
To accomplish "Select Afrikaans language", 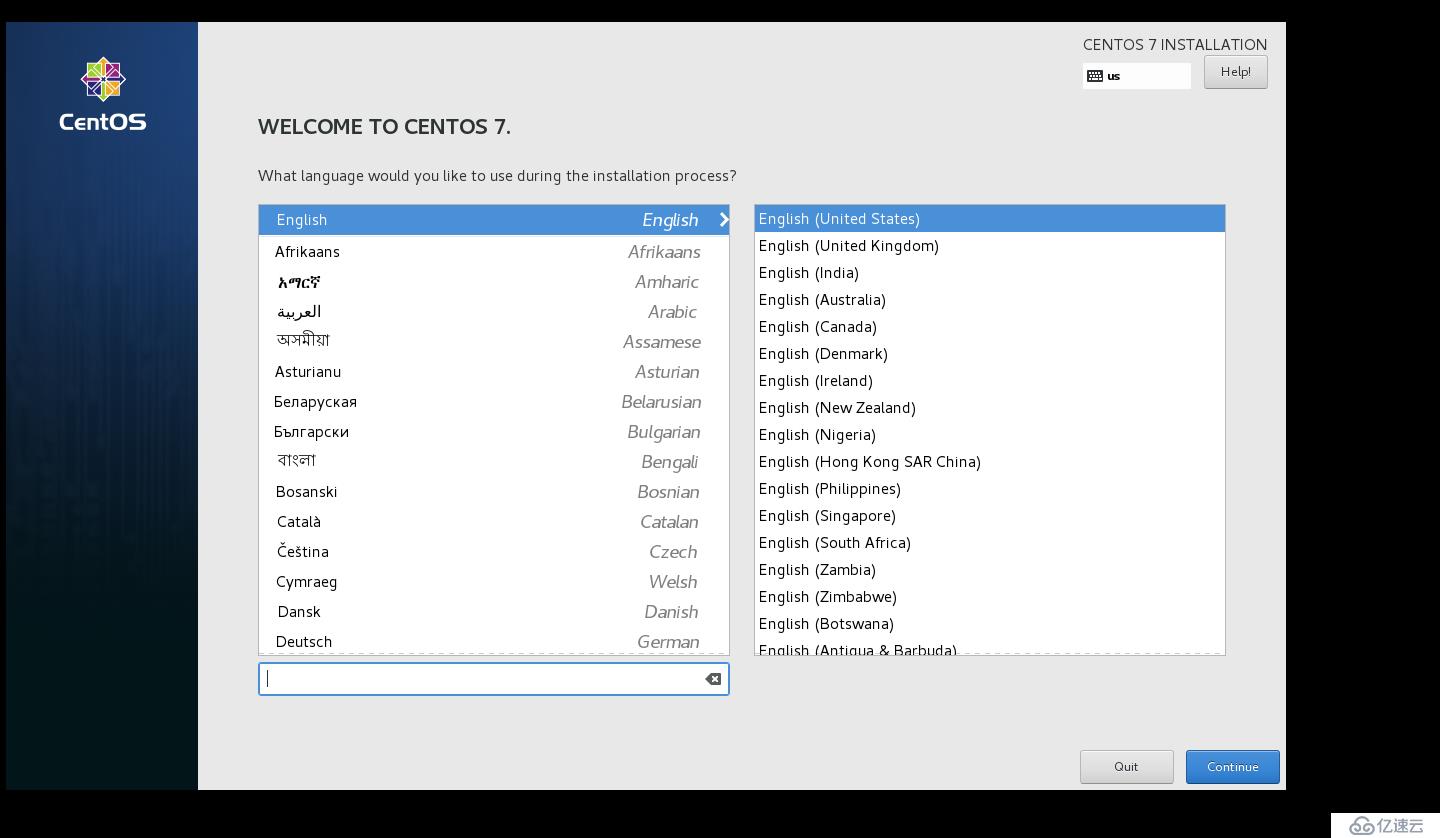I will coord(494,252).
